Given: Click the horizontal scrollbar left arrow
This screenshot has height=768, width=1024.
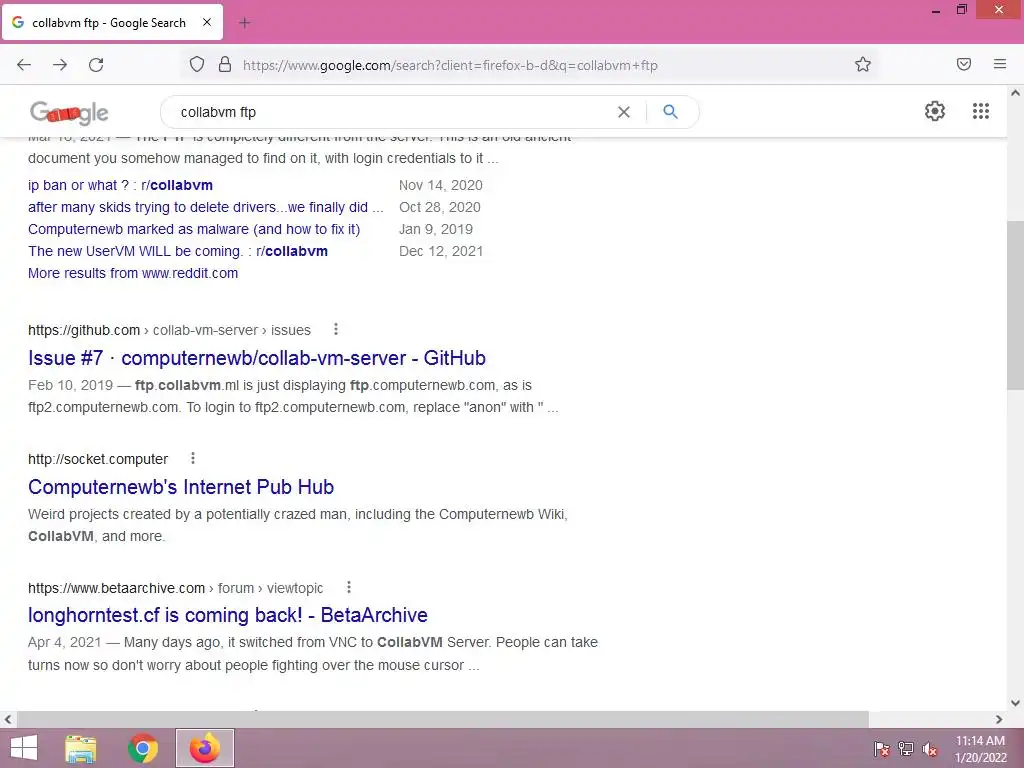Looking at the screenshot, I should pos(8,719).
